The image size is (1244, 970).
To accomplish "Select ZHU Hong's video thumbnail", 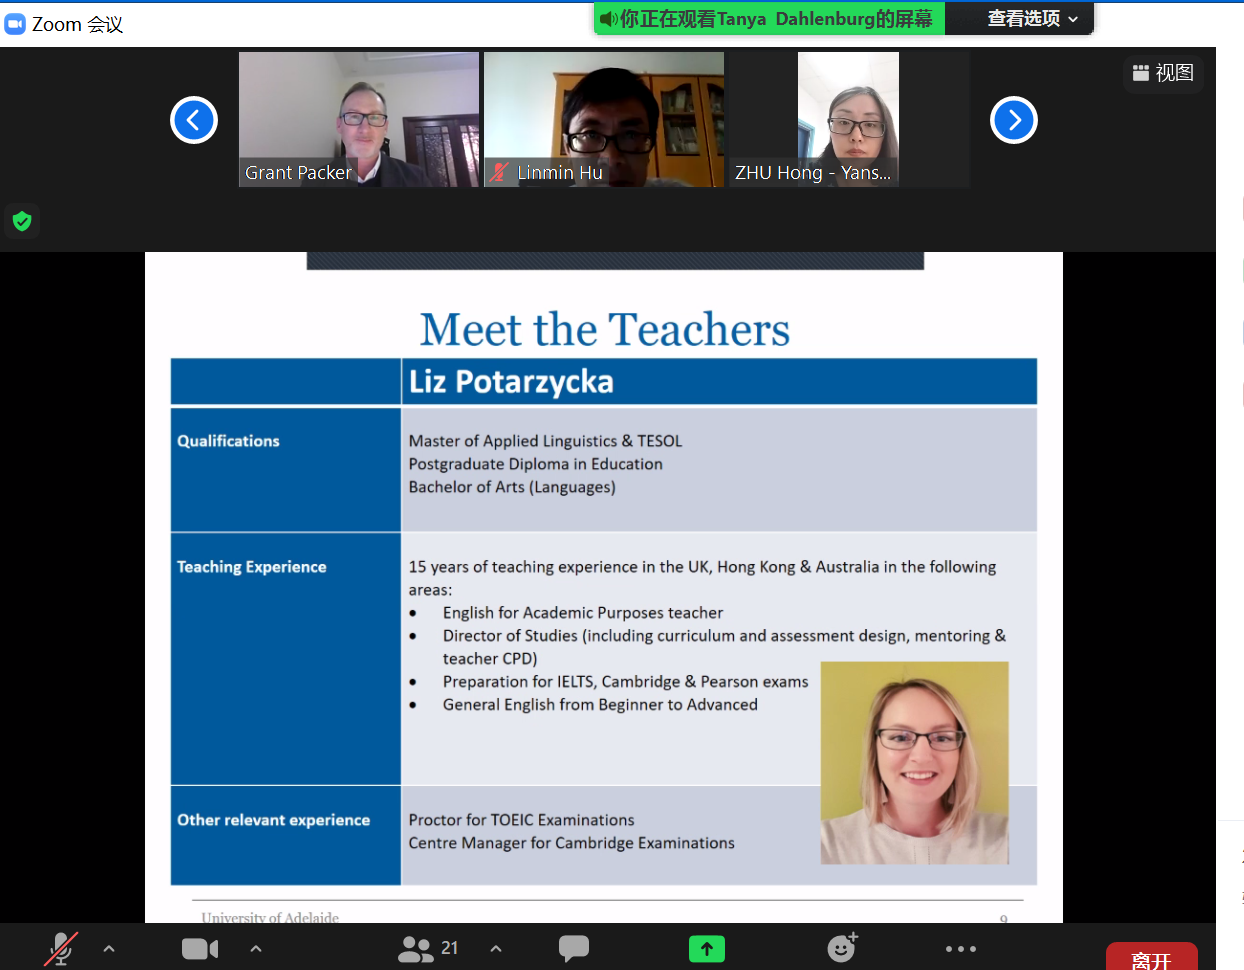I will coord(848,119).
